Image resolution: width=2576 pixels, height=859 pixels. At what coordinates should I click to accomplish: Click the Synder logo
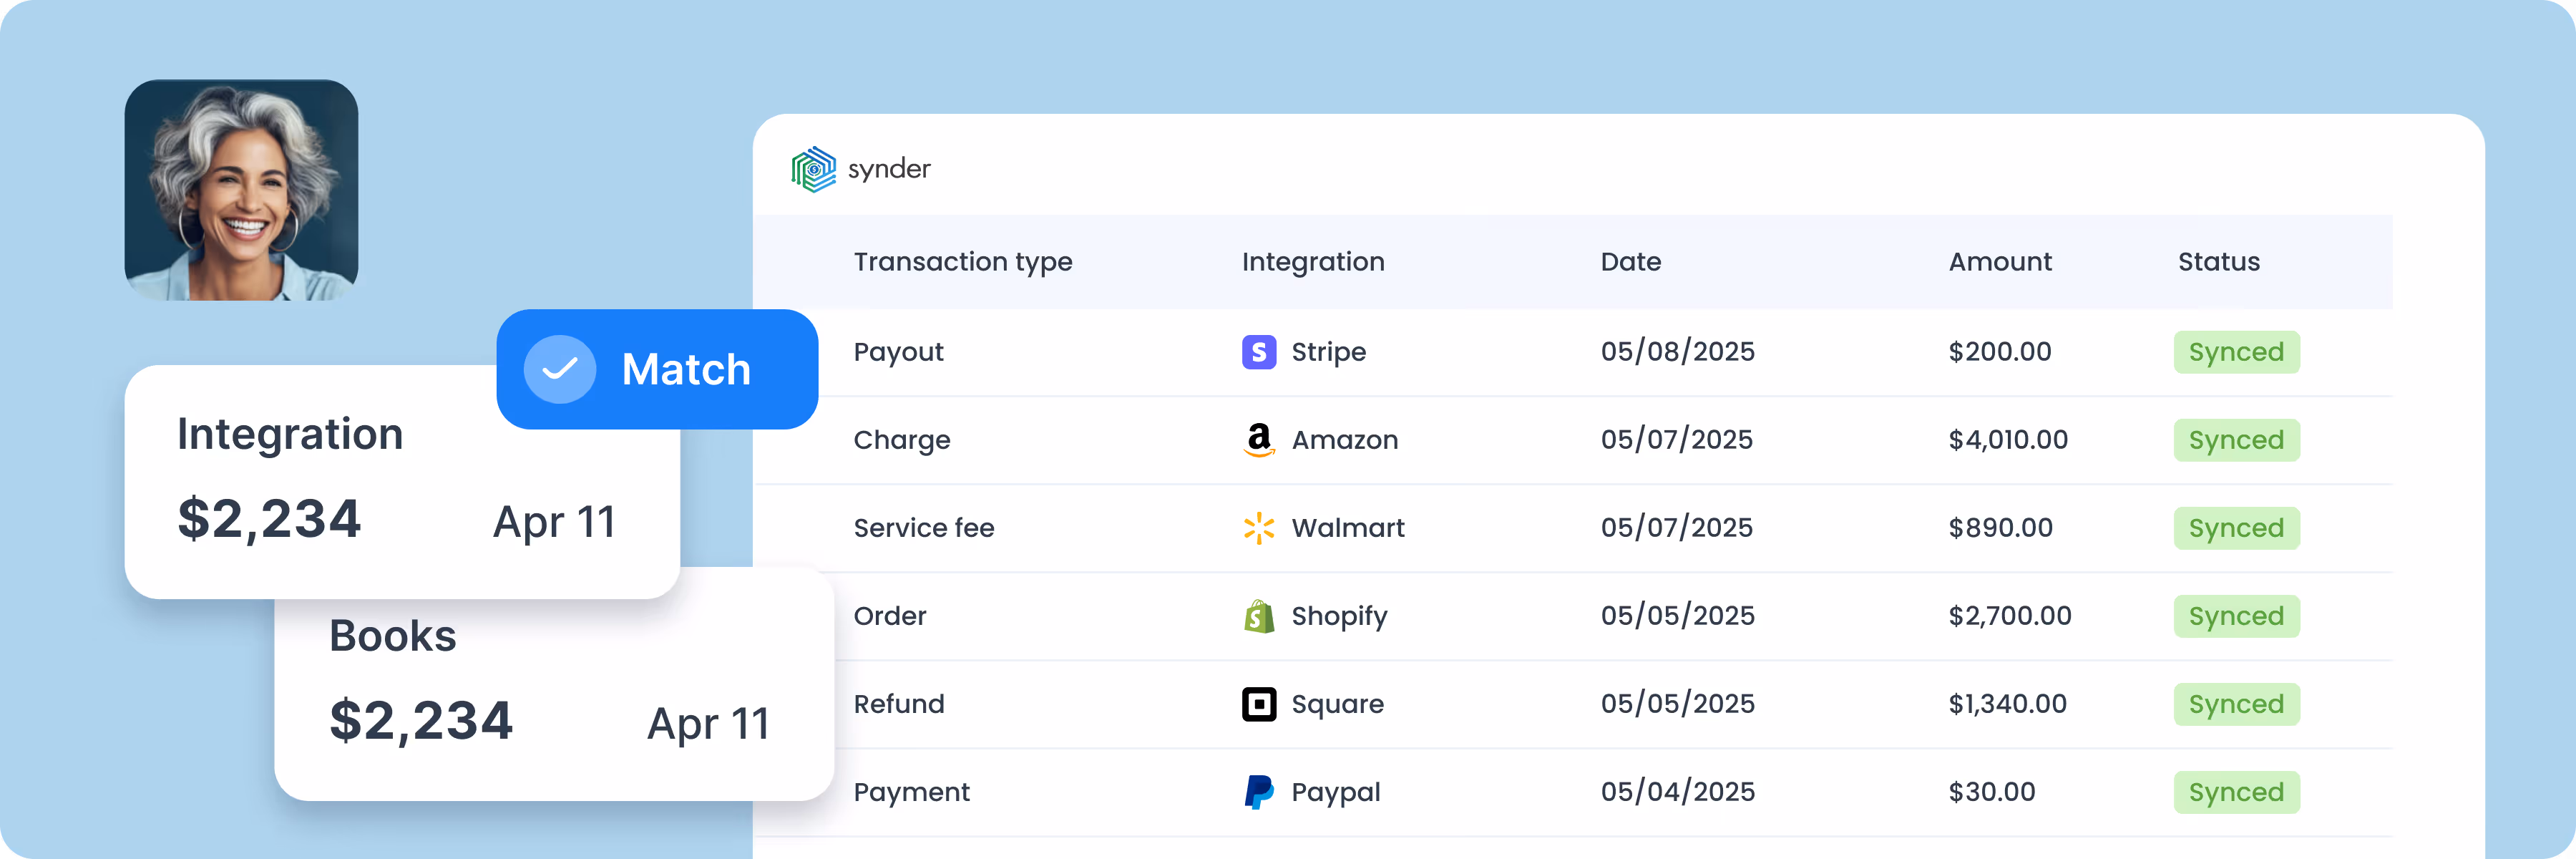860,168
